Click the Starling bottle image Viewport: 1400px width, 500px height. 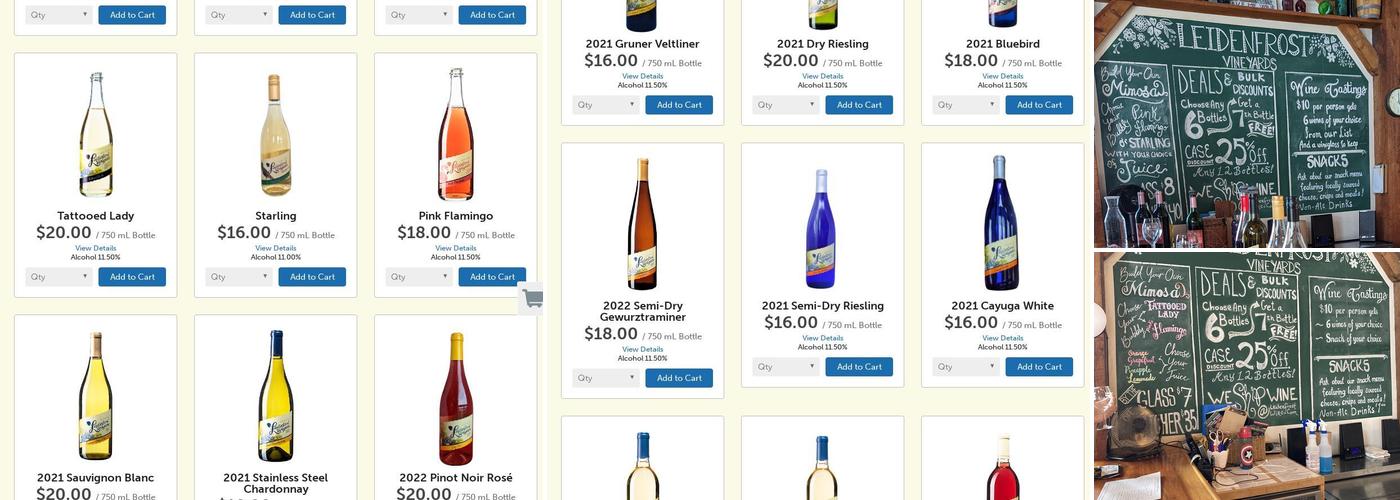click(276, 134)
